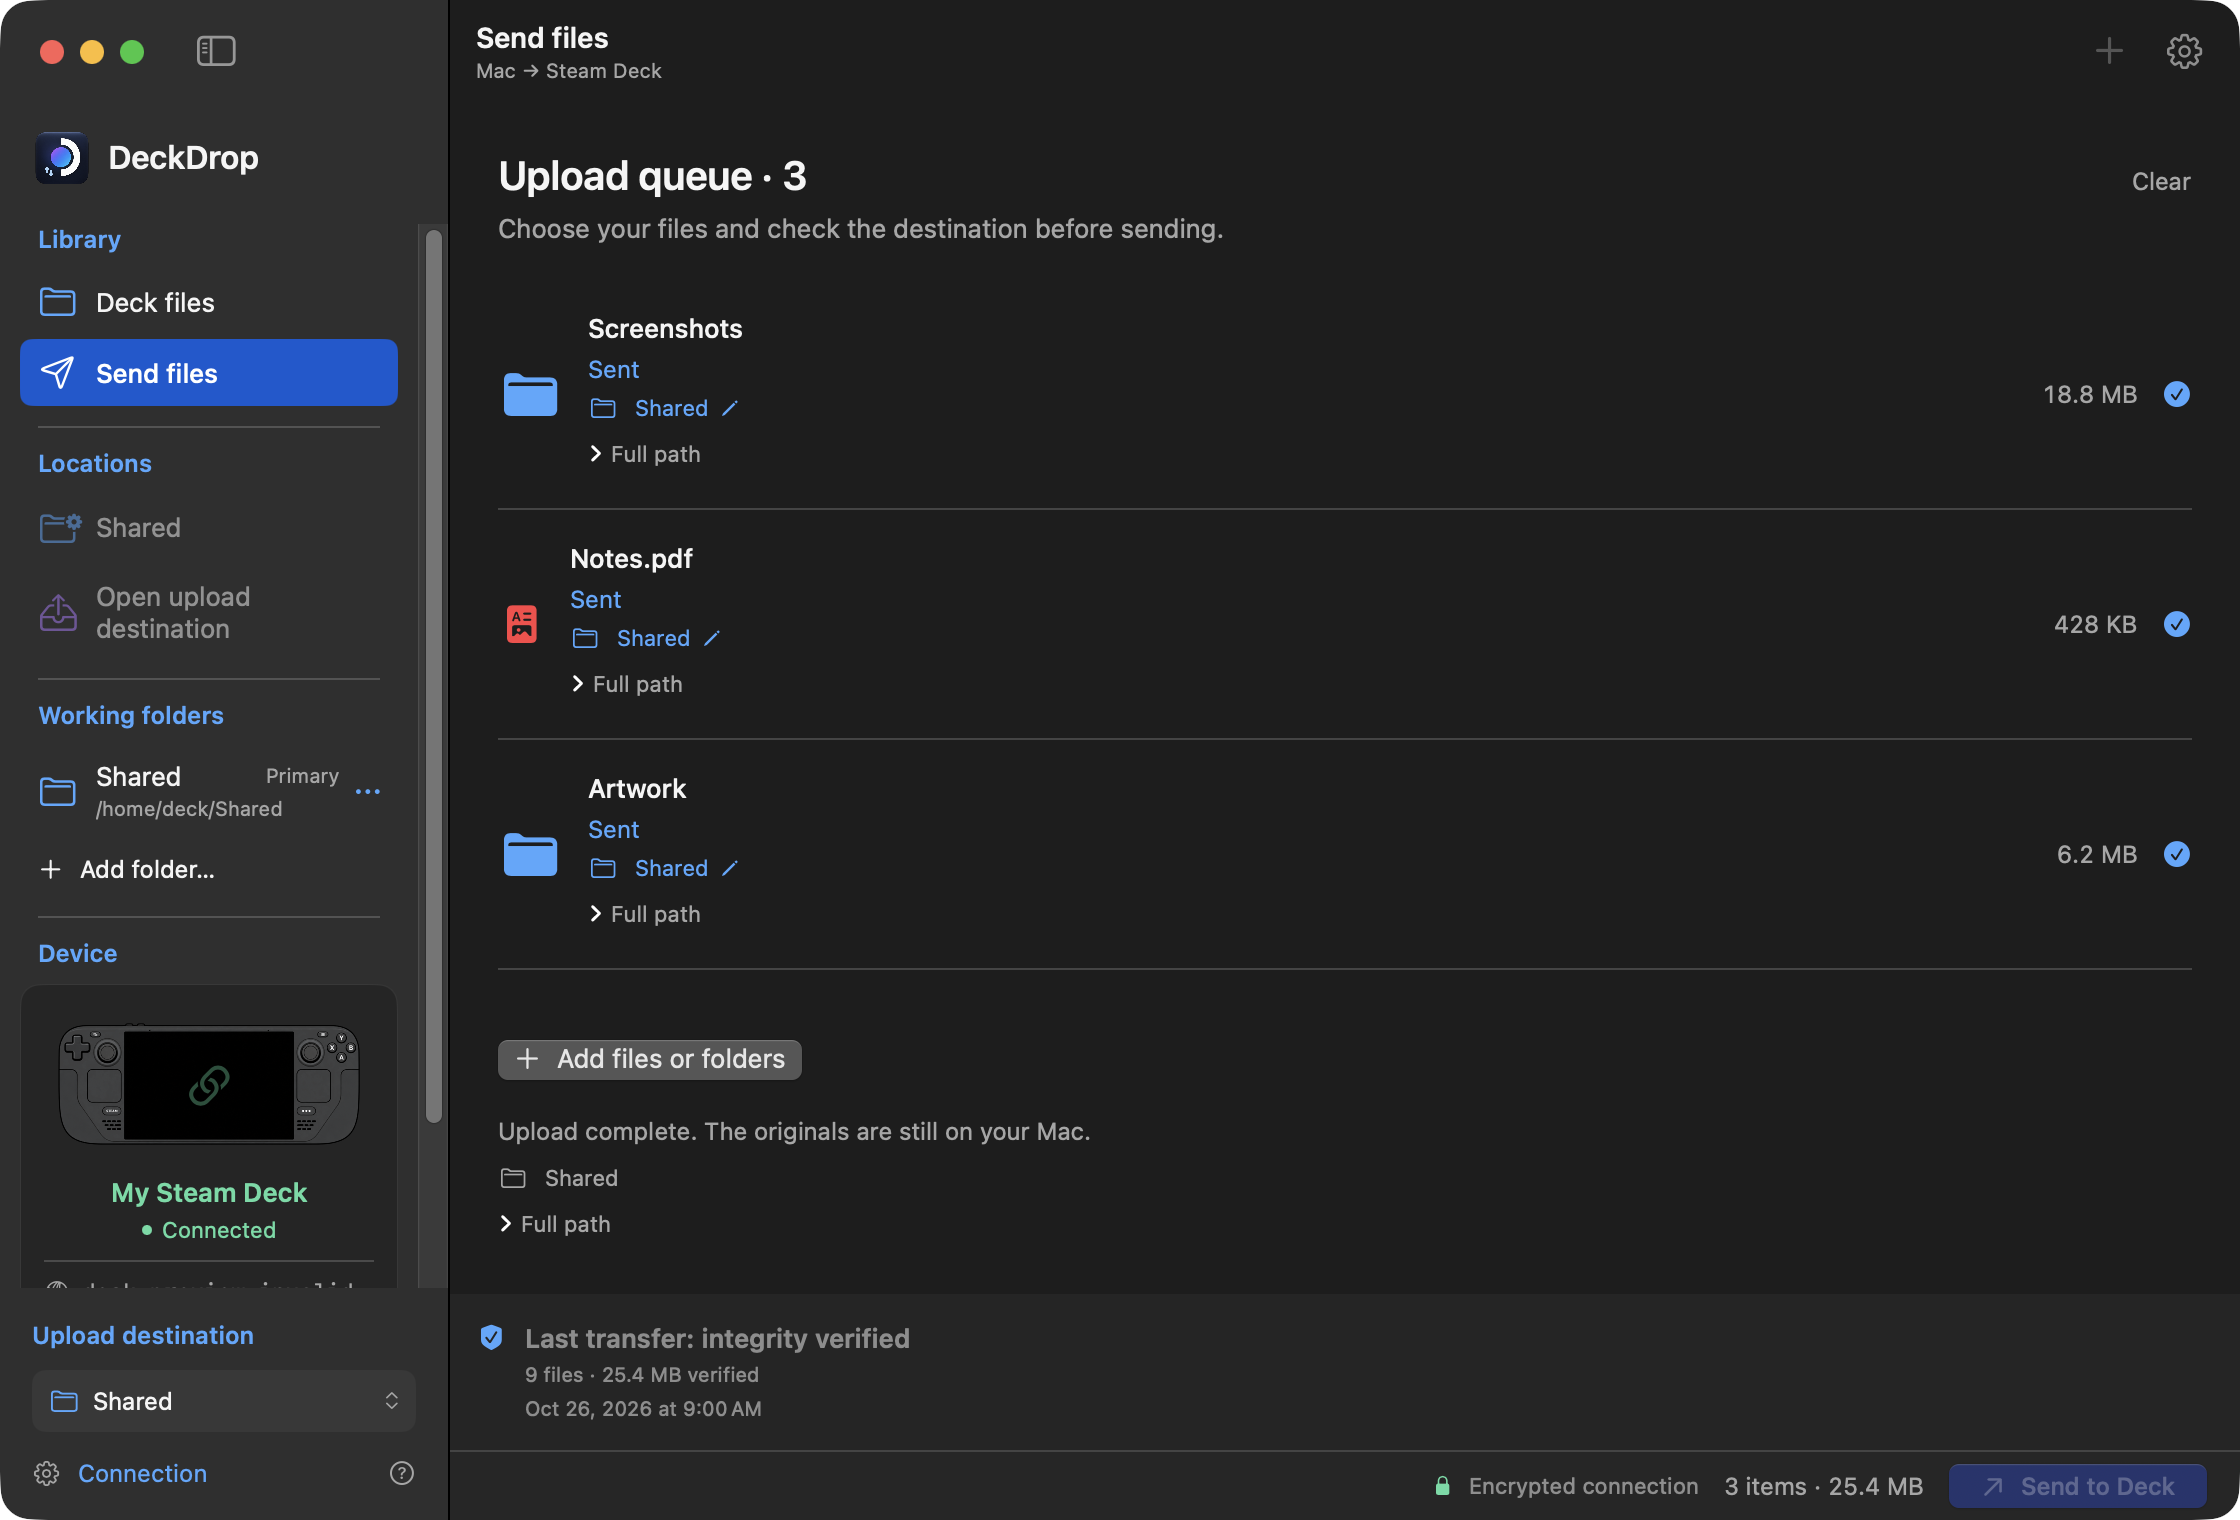Open the Upload destination Shared dropdown
Screen dimensions: 2240x1520
(224, 1401)
